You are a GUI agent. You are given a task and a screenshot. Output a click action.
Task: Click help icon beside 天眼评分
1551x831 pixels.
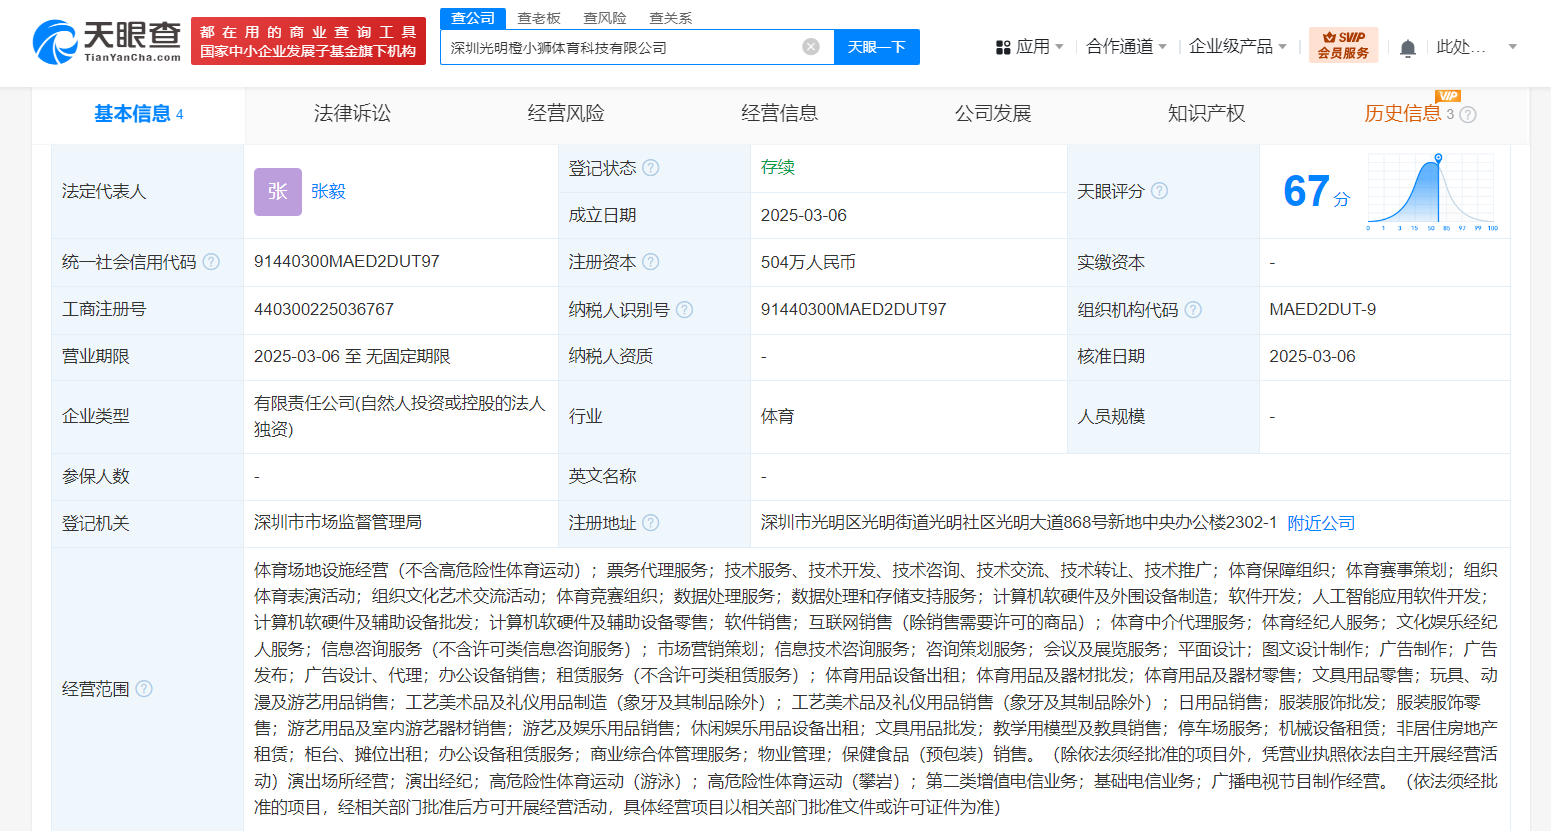[x=1159, y=191]
